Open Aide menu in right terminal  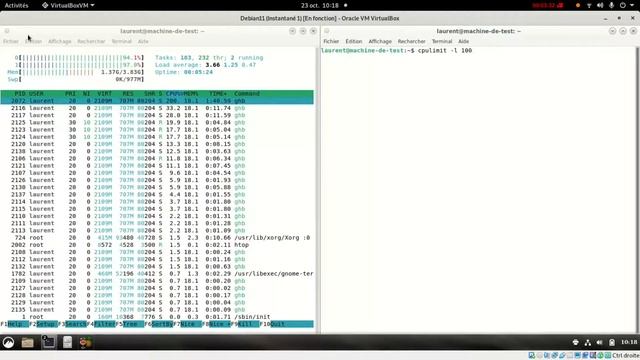(463, 41)
